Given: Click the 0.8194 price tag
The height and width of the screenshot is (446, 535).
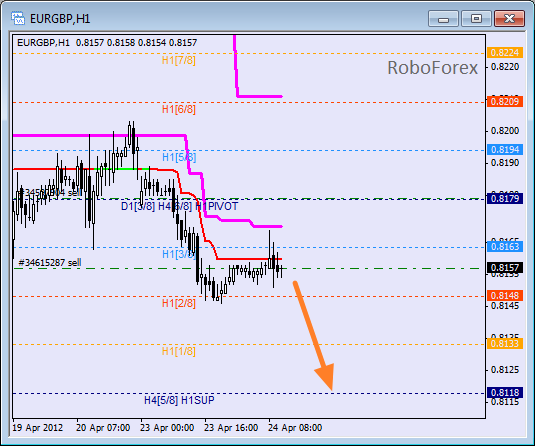Looking at the screenshot, I should 505,149.
